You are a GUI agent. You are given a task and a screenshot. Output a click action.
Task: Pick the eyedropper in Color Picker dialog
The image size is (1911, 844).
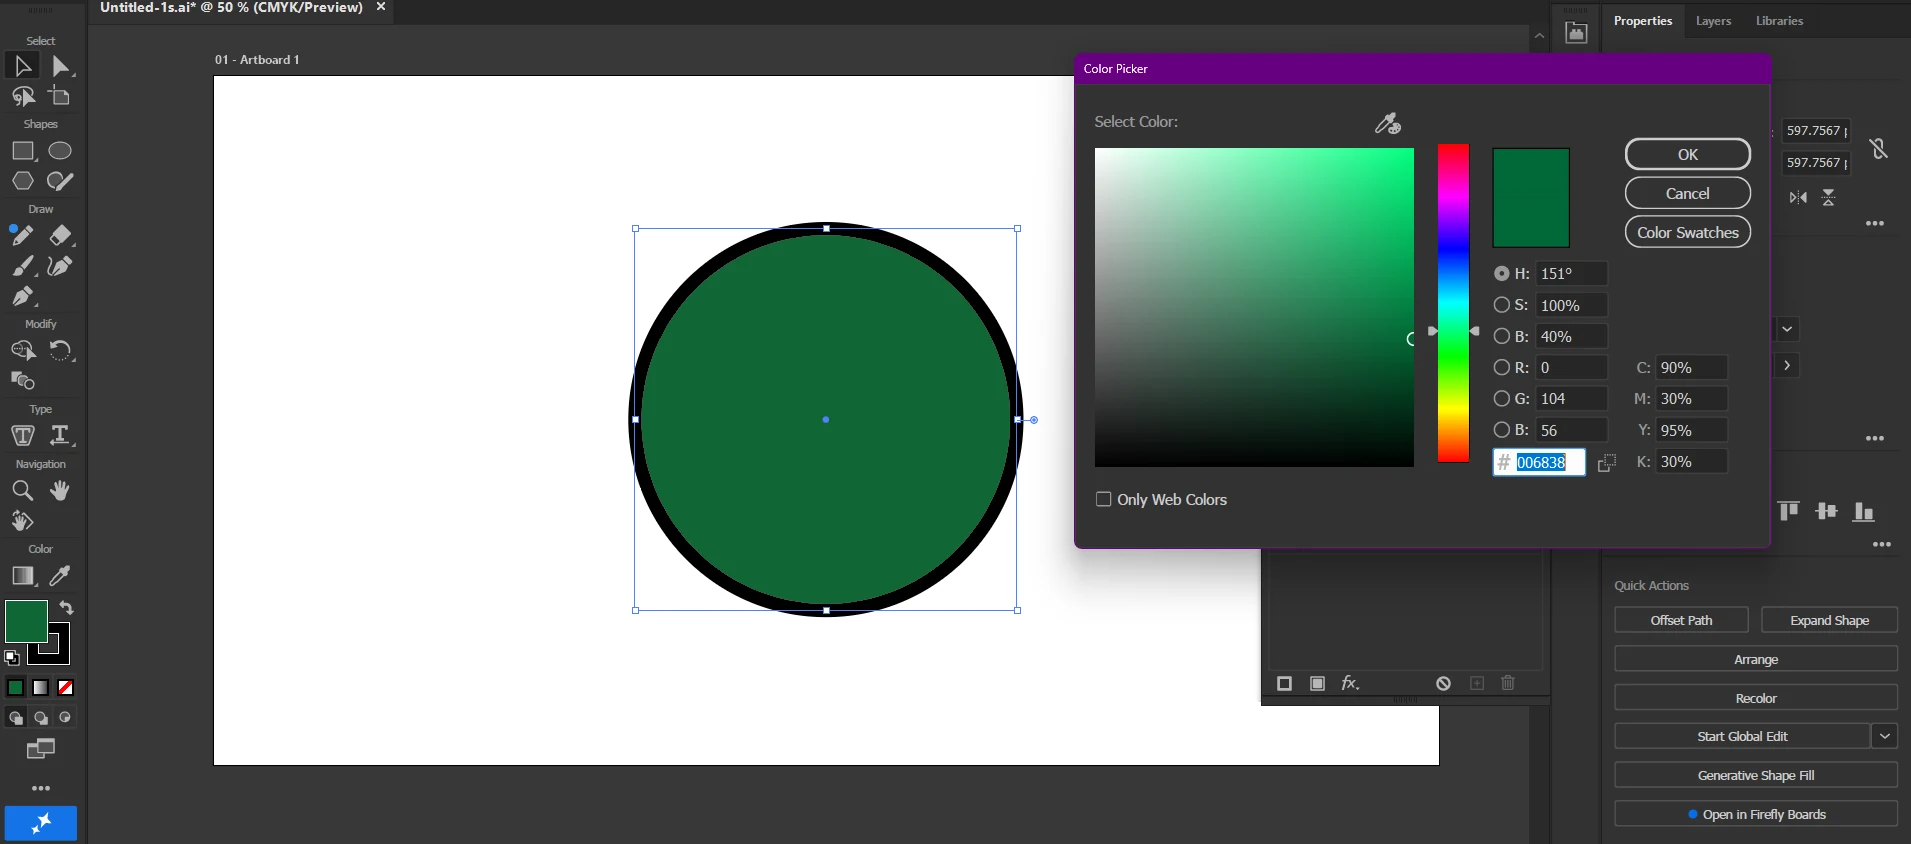(1387, 123)
